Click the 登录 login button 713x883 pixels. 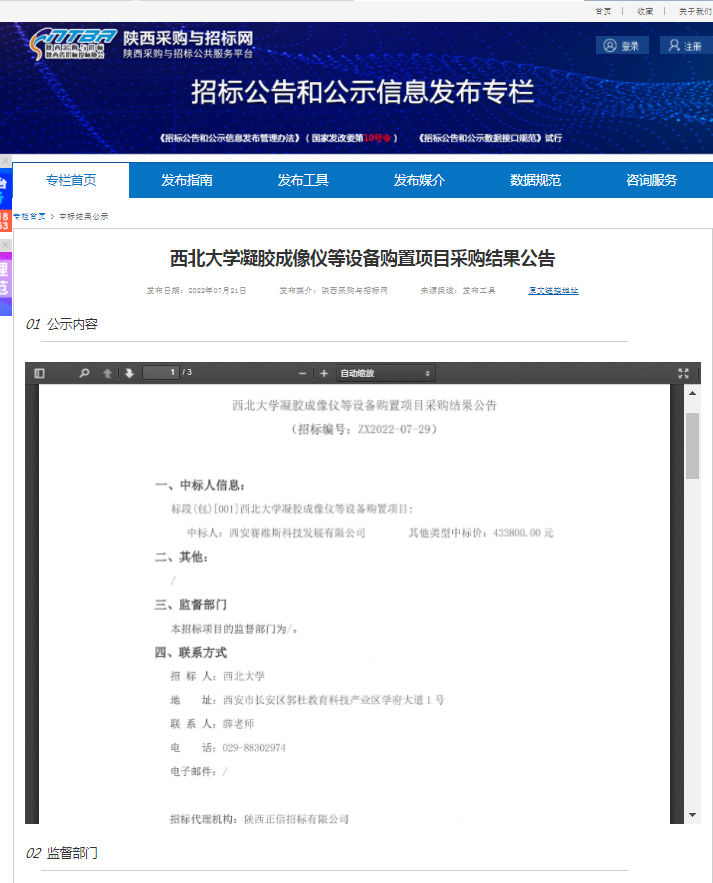(622, 46)
